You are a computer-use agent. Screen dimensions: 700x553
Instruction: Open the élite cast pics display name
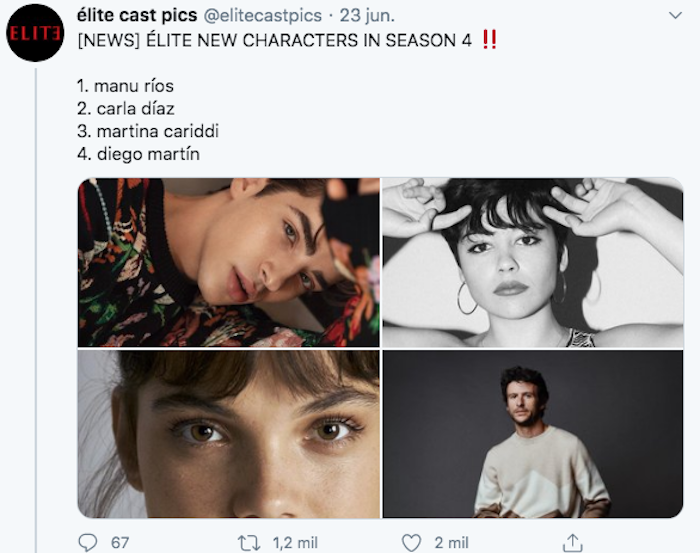pos(137,15)
